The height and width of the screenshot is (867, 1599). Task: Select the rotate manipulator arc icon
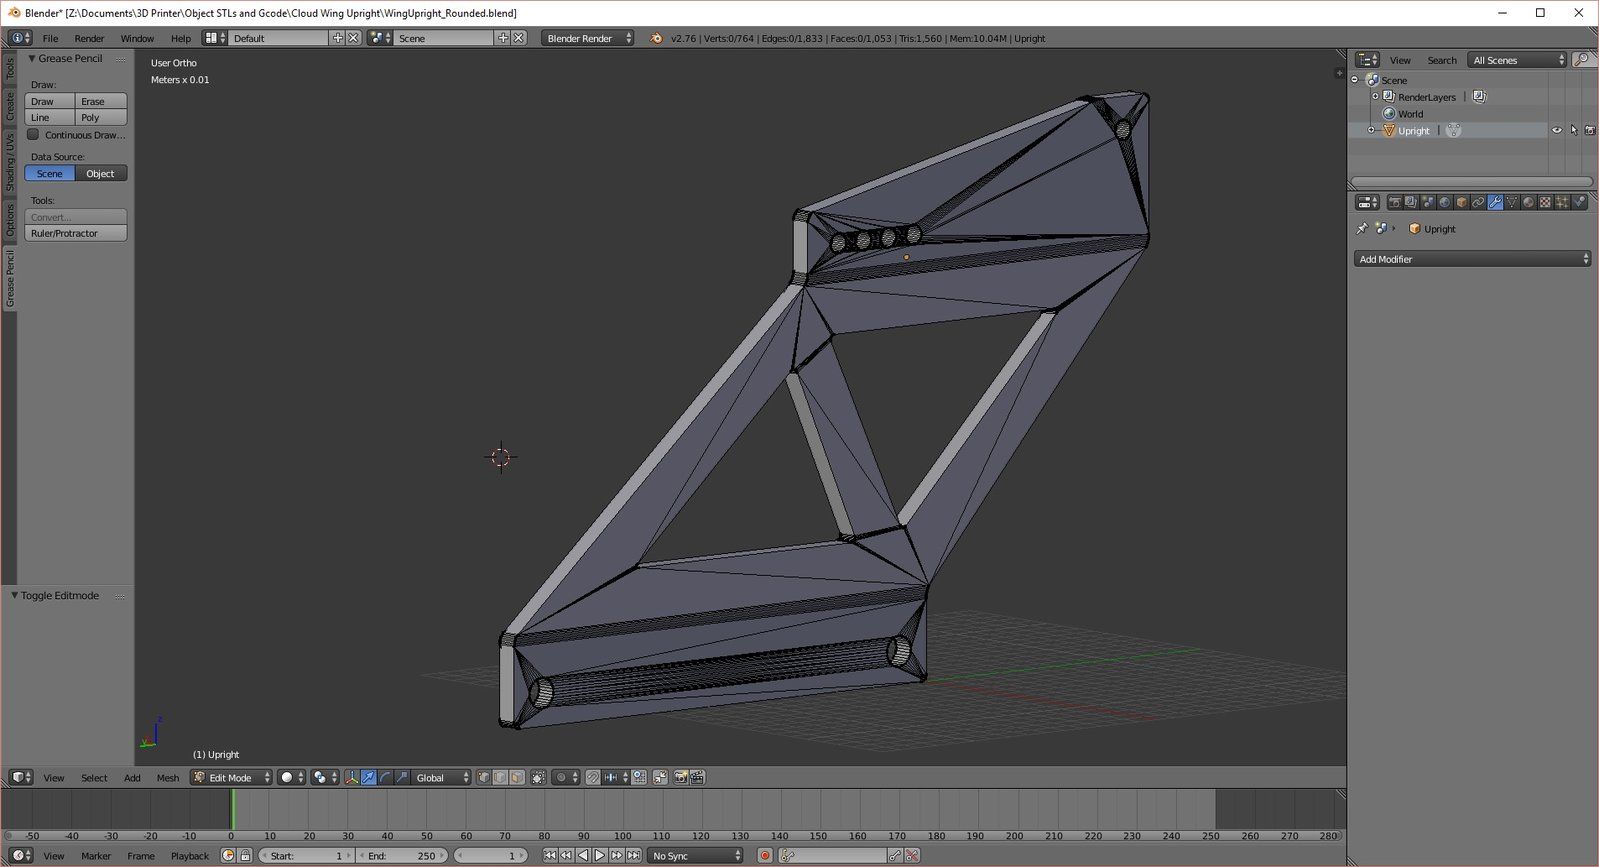(385, 777)
